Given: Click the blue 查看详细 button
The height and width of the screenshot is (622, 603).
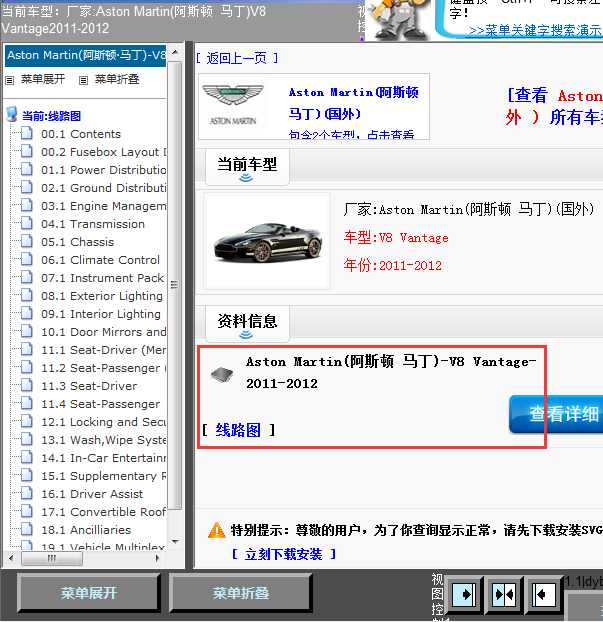Looking at the screenshot, I should pos(556,414).
